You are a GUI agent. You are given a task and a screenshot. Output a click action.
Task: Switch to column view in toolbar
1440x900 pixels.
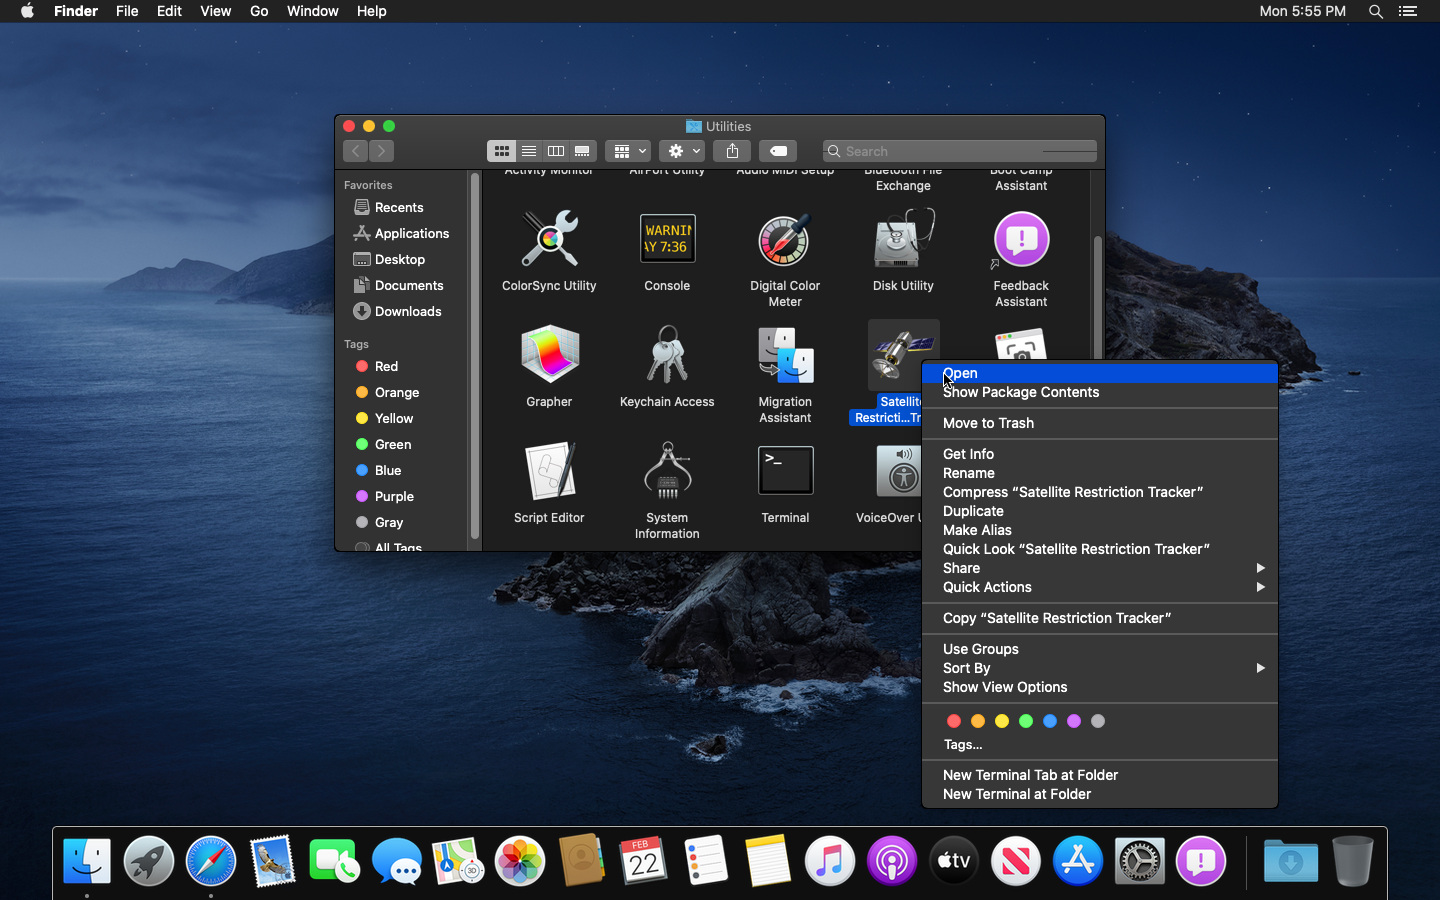pos(556,151)
